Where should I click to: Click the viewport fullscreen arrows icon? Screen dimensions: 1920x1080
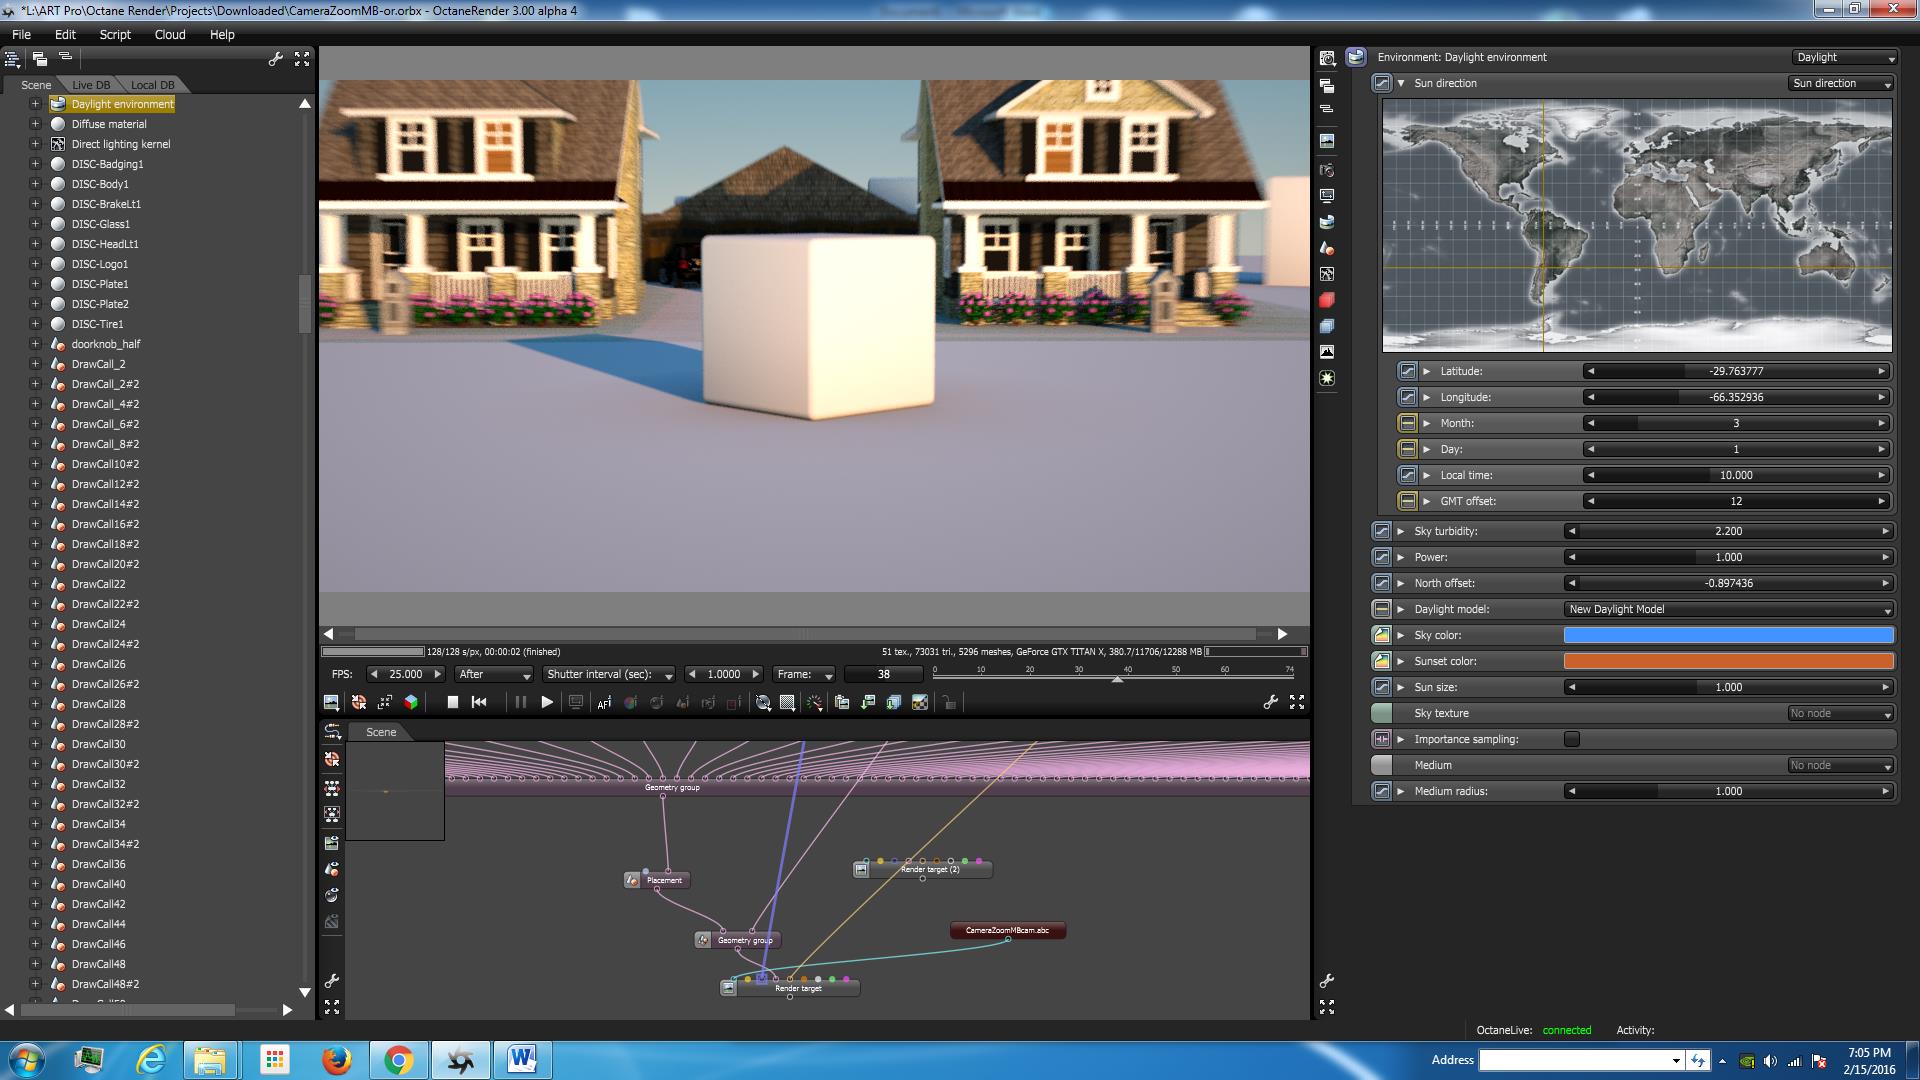click(x=1297, y=703)
